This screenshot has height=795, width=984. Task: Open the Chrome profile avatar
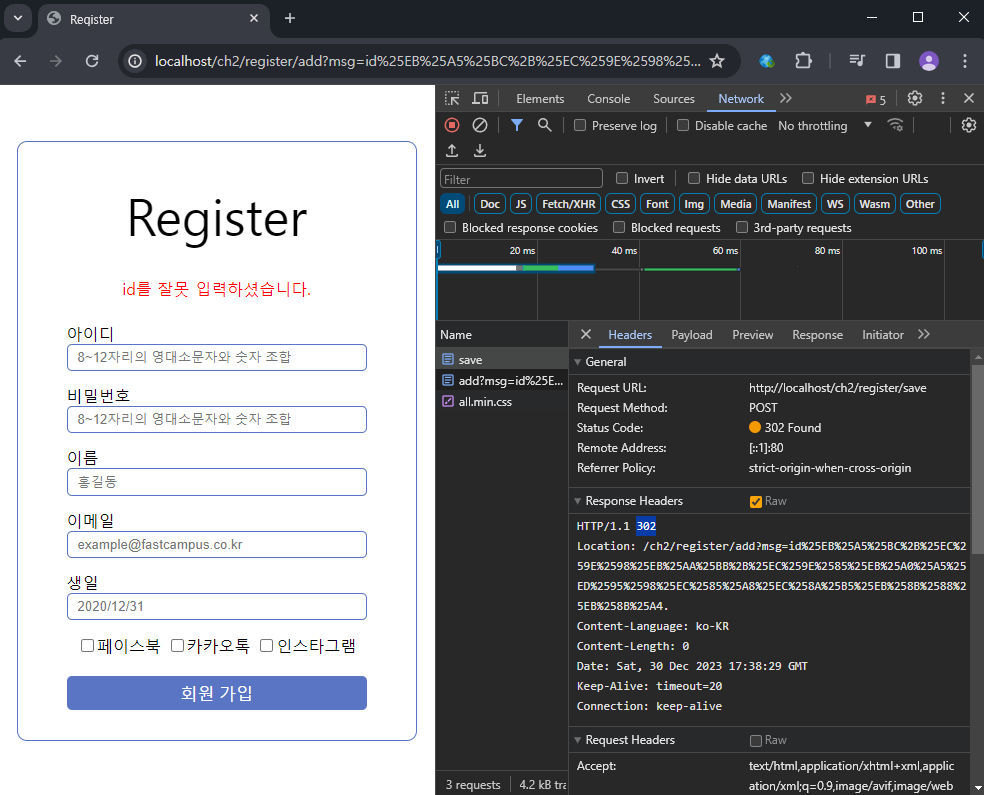[929, 61]
